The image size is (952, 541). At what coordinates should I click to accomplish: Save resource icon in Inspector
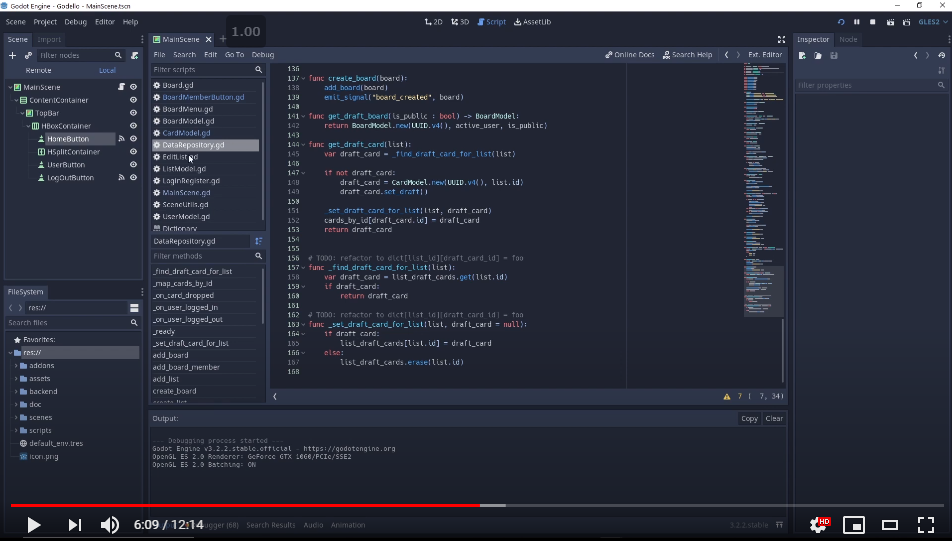pos(834,55)
